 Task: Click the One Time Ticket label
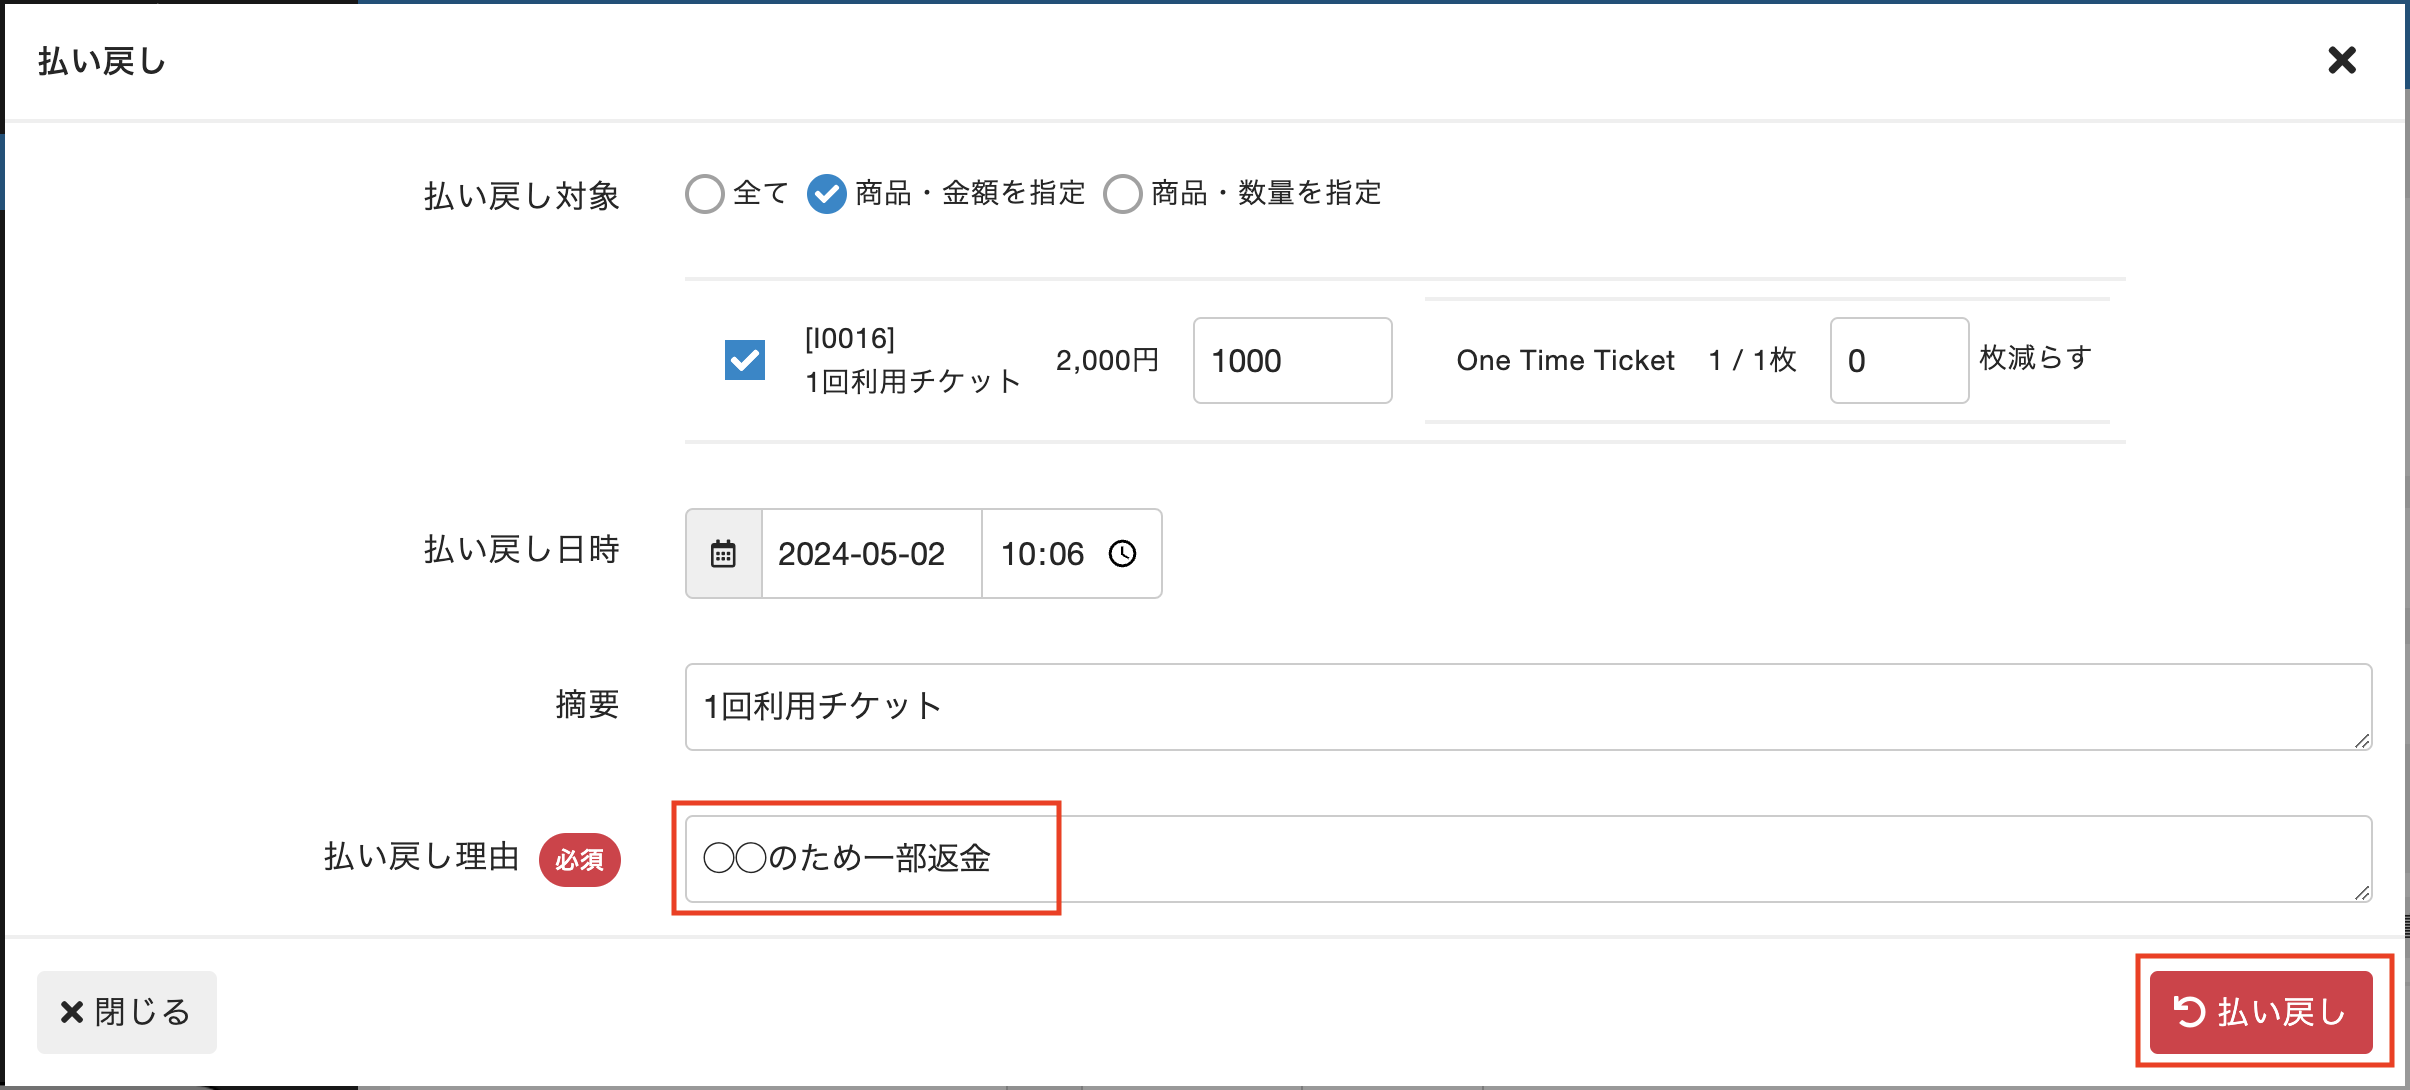click(1565, 361)
